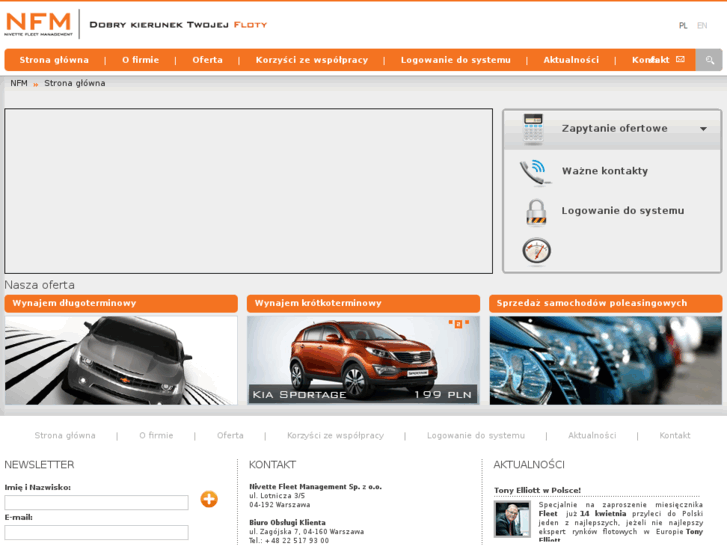Click 'Tel.: +48 22 517 93 00' text
Image resolution: width=727 pixels, height=545 pixels.
click(289, 540)
